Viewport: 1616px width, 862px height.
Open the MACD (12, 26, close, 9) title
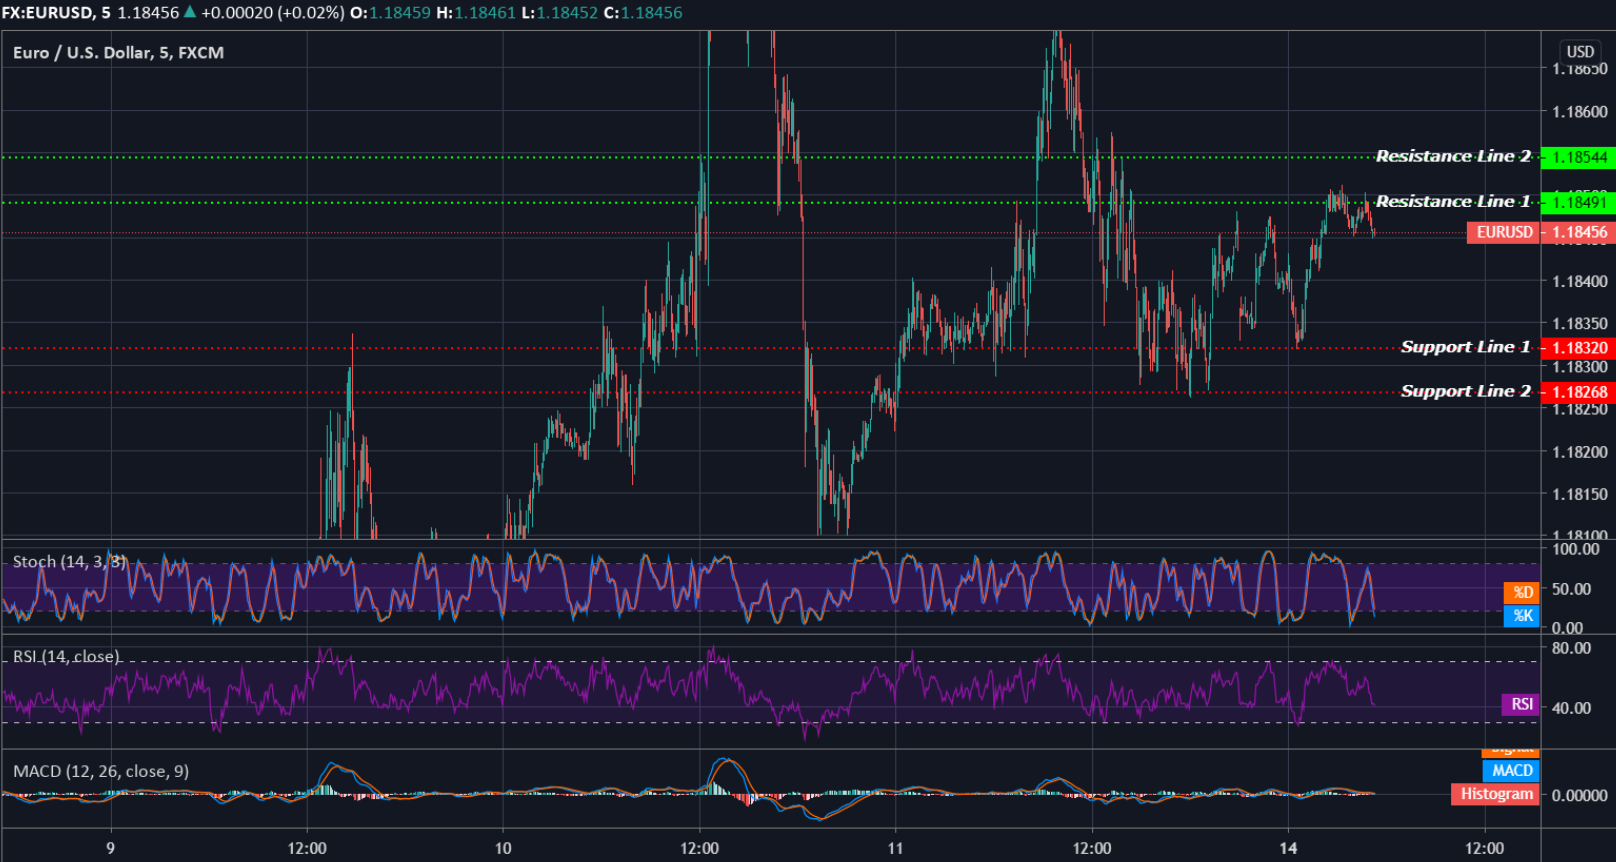pyautogui.click(x=101, y=771)
